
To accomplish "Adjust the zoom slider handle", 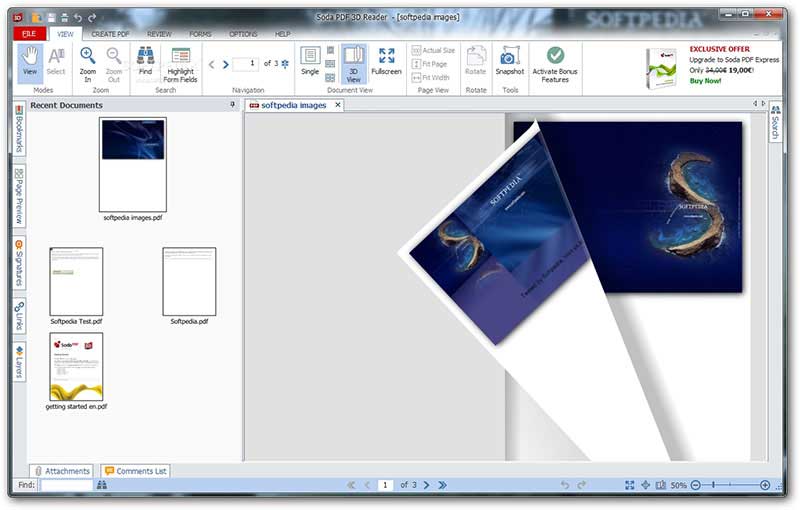I will 713,485.
